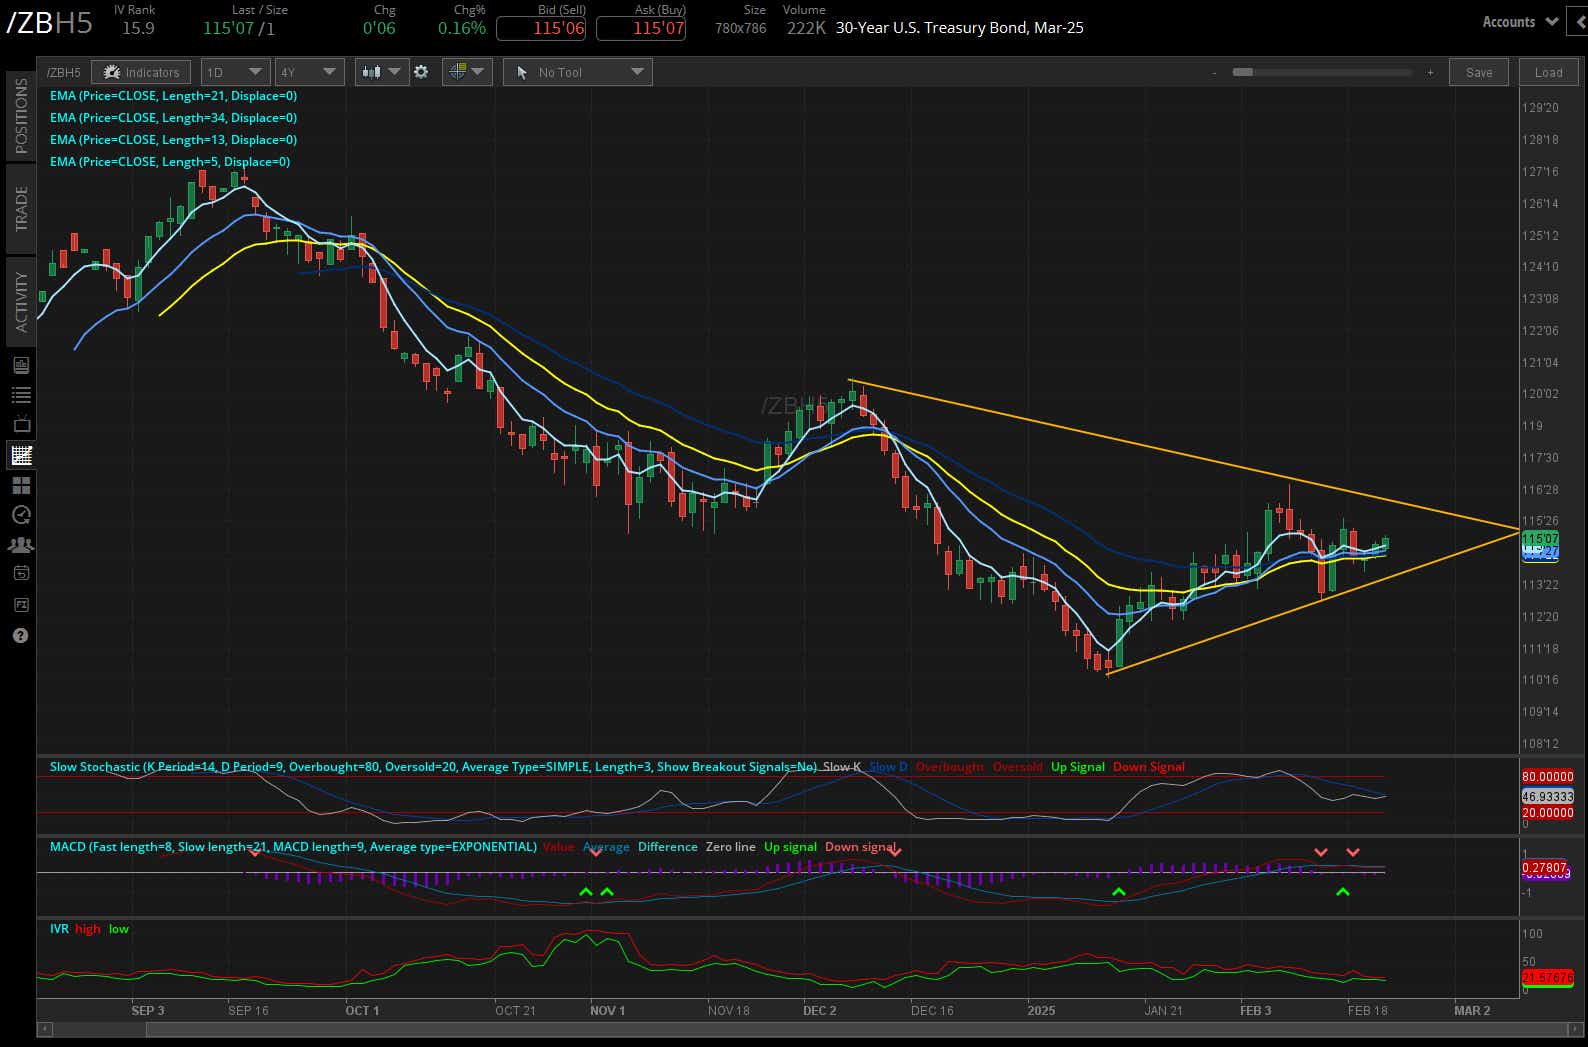Image resolution: width=1588 pixels, height=1047 pixels.
Task: Click the DEC 2 date on time axis
Action: (x=820, y=1010)
